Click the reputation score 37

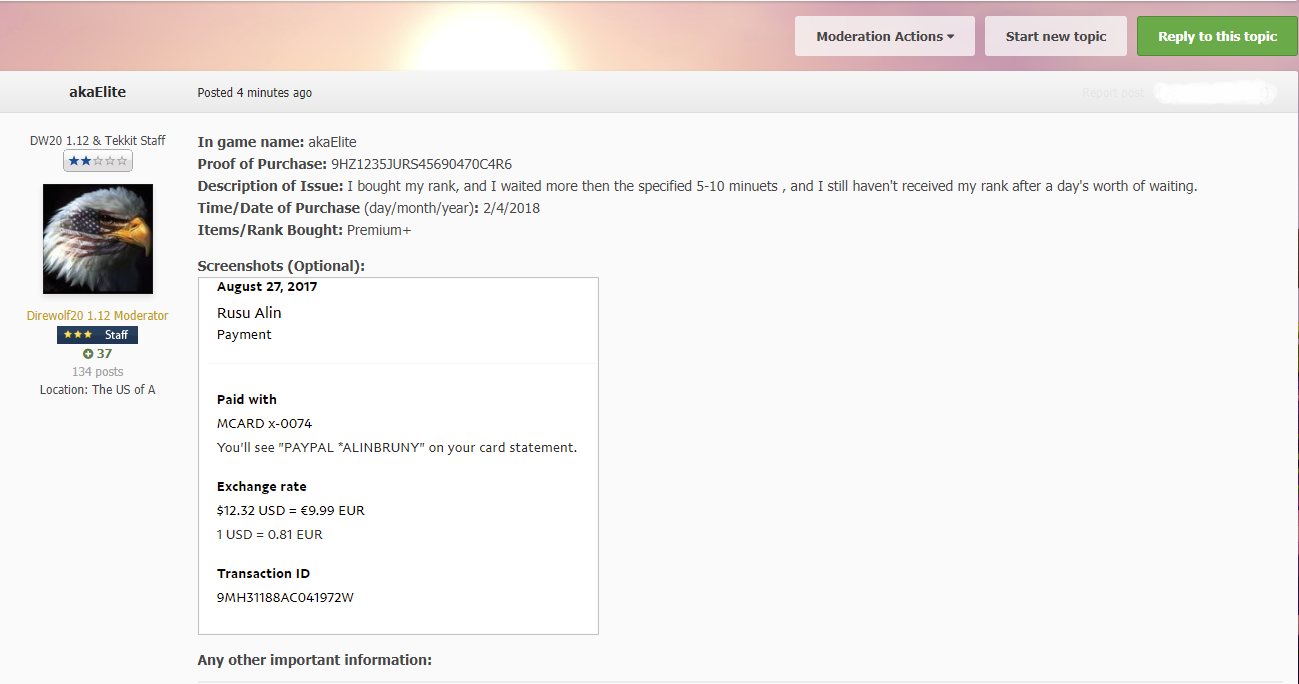104,353
